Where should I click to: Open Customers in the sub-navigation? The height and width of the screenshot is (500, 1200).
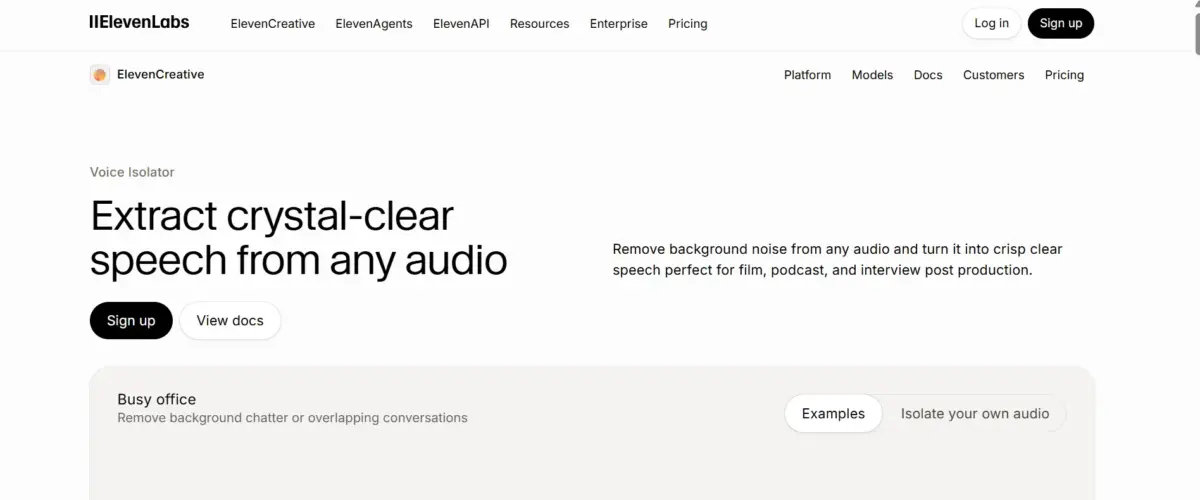pyautogui.click(x=993, y=75)
